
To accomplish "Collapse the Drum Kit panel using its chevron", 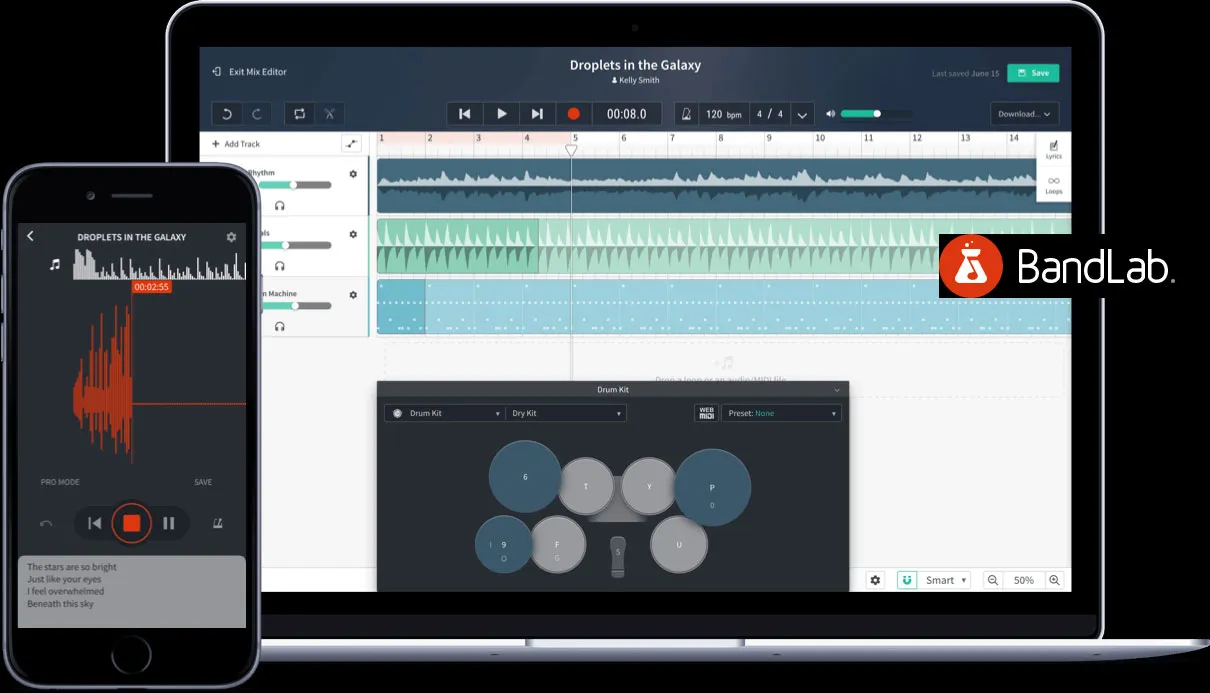I will tap(837, 389).
